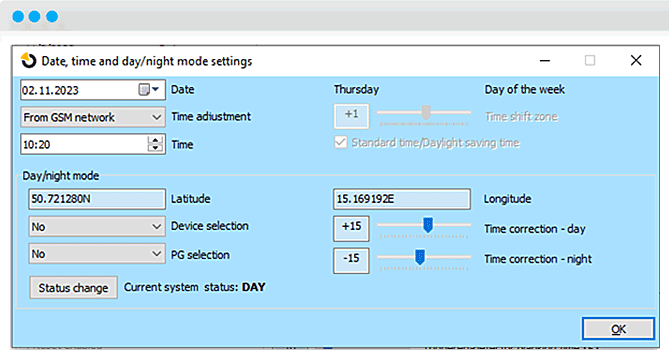Click into the Date field showing 02.11.2023
Viewport: 669px width, 362px height.
tap(93, 90)
